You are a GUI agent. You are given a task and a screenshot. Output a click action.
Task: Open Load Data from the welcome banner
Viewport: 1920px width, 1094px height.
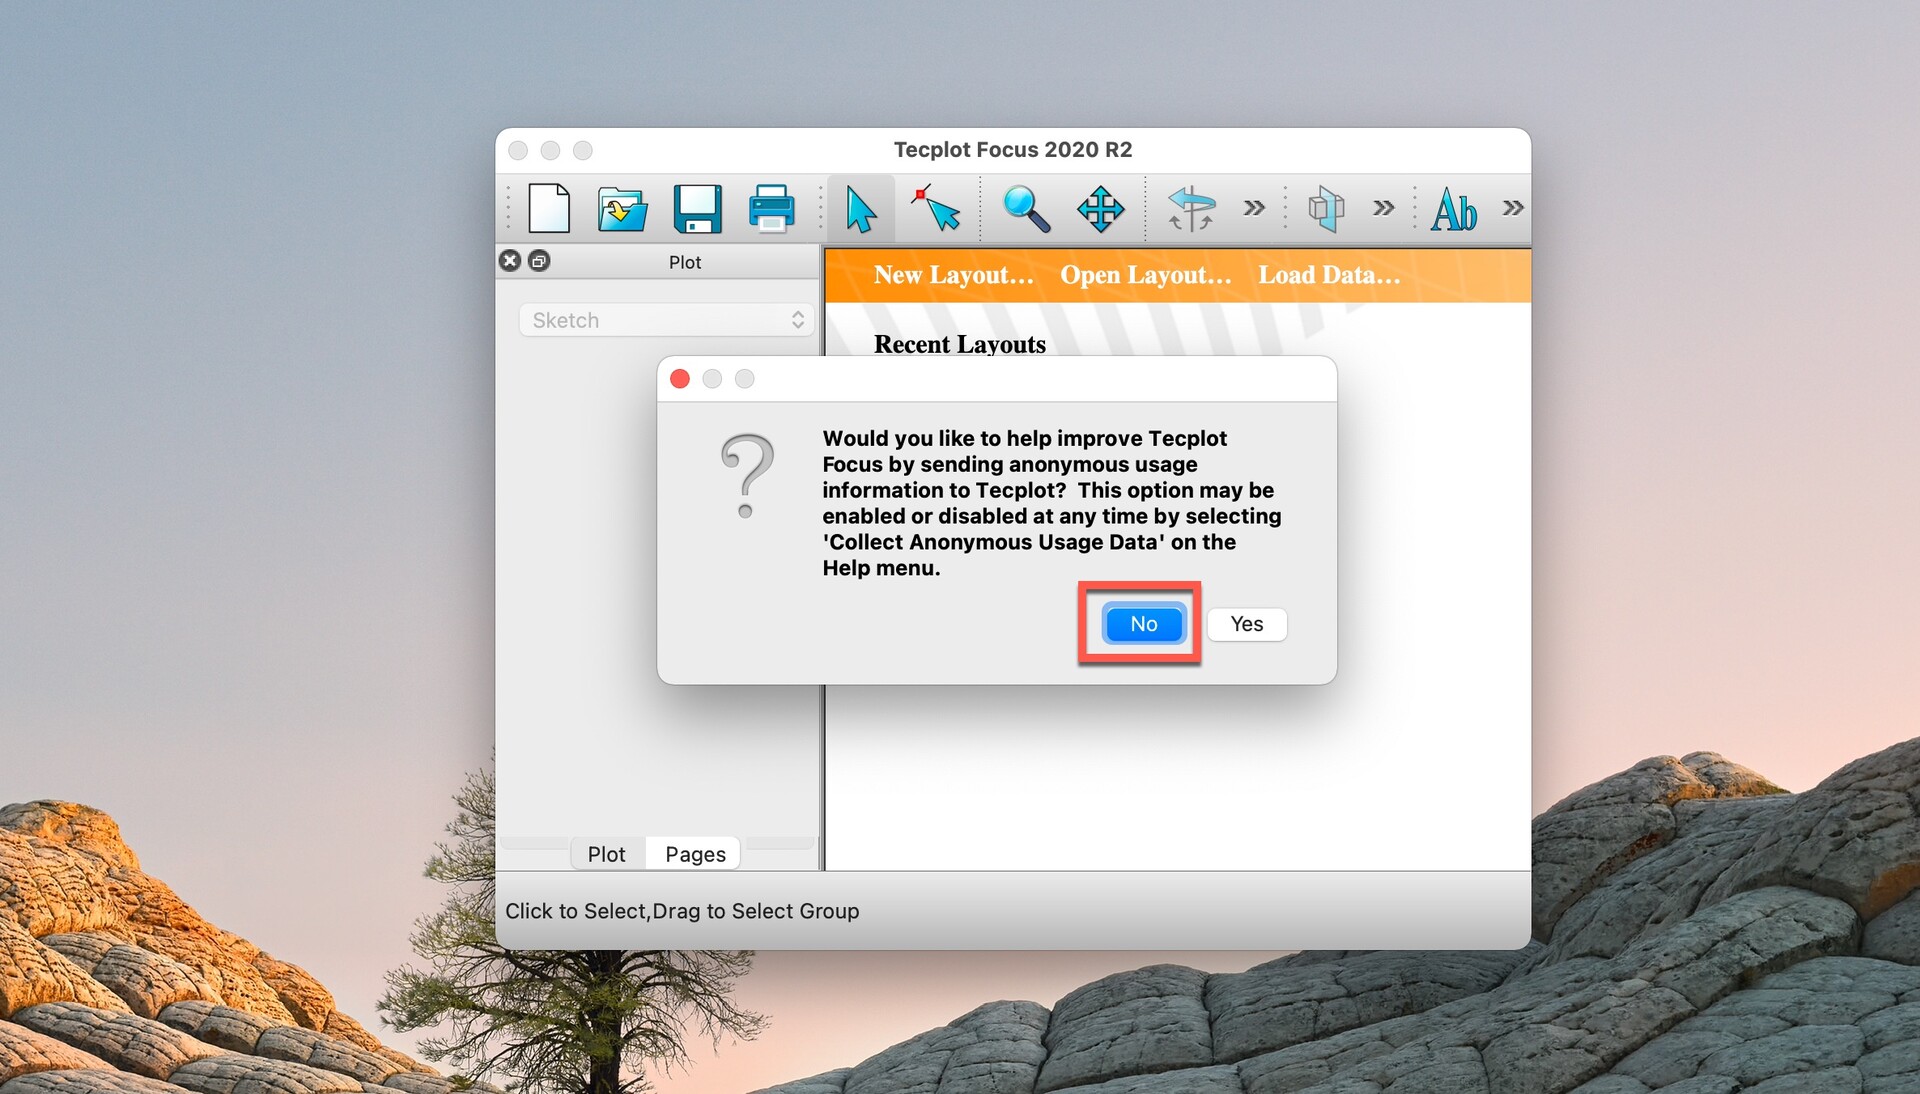point(1329,275)
